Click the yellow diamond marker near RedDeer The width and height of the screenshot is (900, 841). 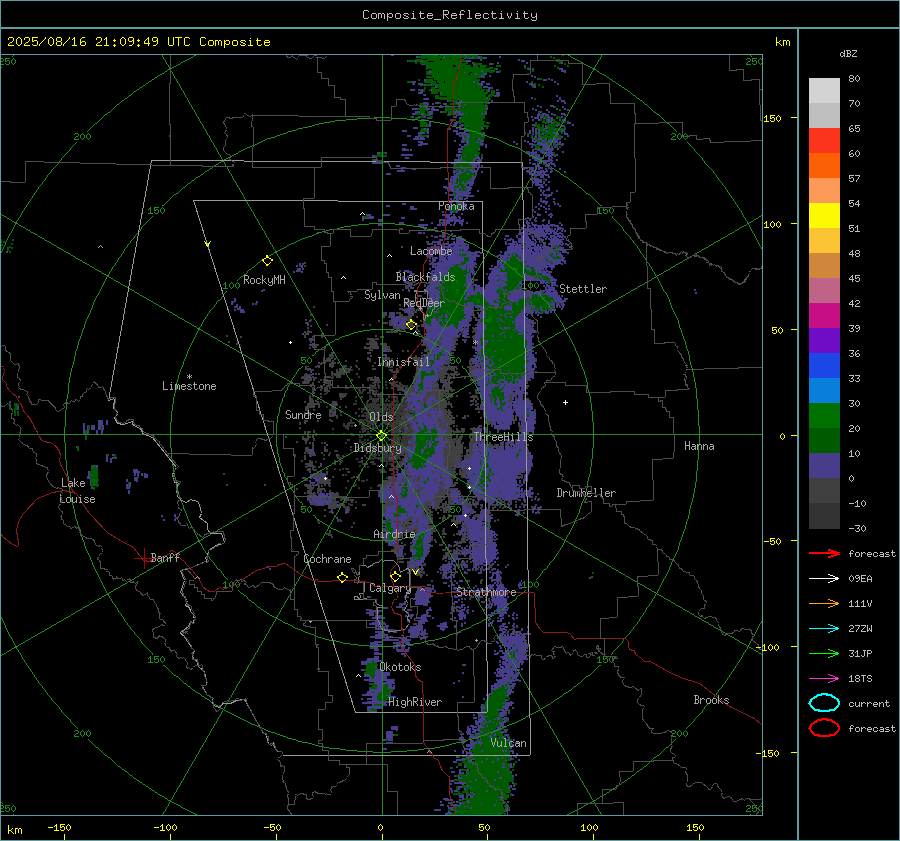click(x=411, y=325)
